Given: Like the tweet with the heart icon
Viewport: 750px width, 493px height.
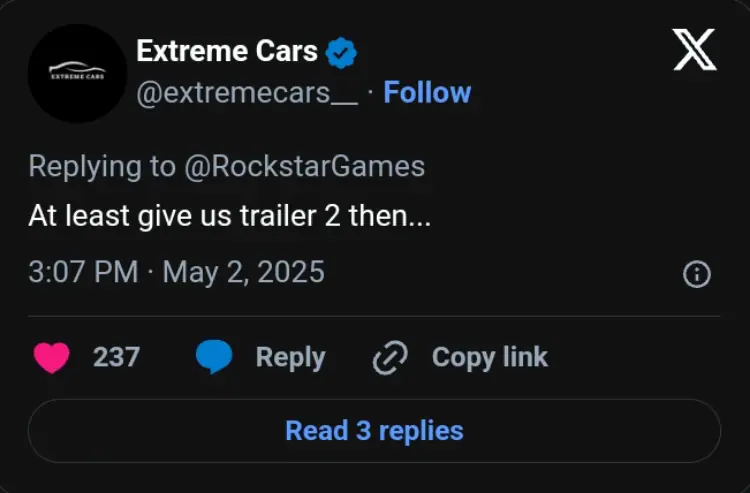Looking at the screenshot, I should 52,357.
